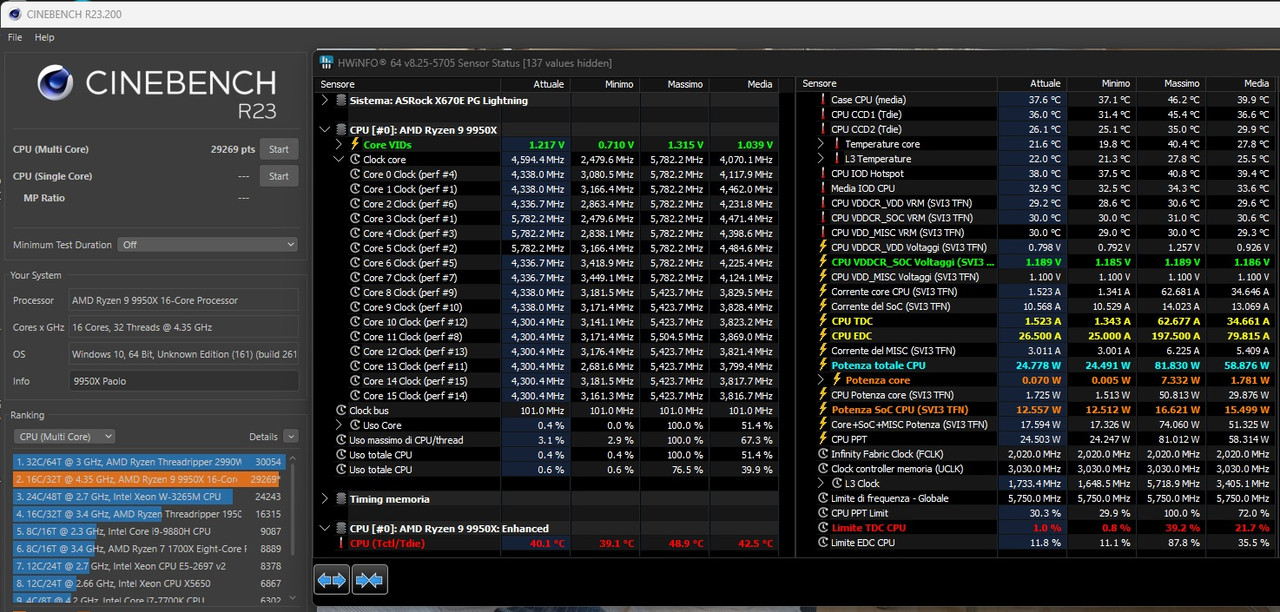Select ranking entry 2: AMD Ryzen 9 9950X

149,479
